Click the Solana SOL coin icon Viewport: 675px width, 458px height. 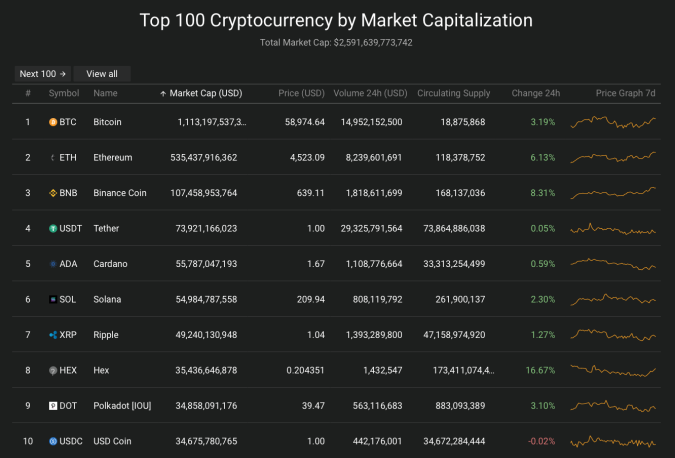pyautogui.click(x=53, y=299)
